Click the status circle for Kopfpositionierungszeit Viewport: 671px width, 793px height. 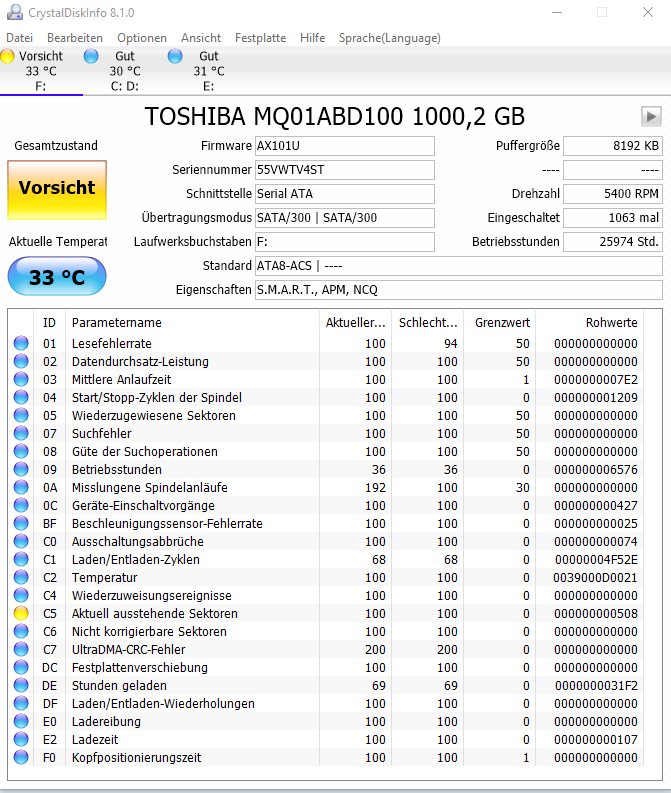pyautogui.click(x=21, y=758)
